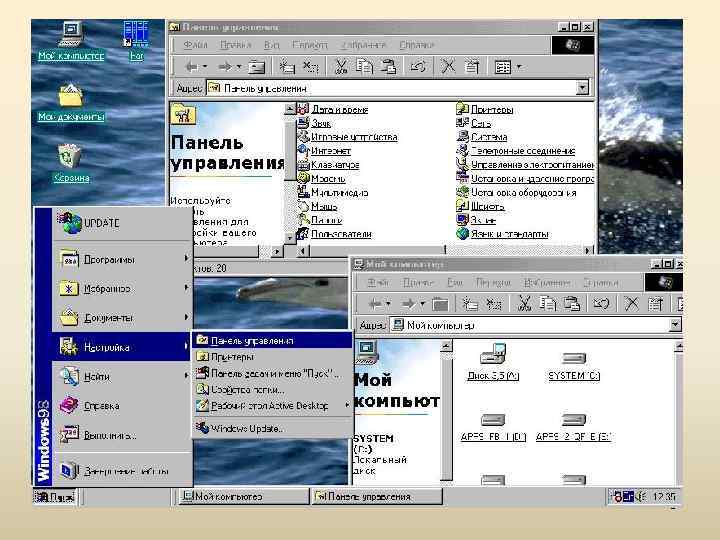Open the Файл menu in Мой компьютер window
The height and width of the screenshot is (540, 720).
click(378, 282)
